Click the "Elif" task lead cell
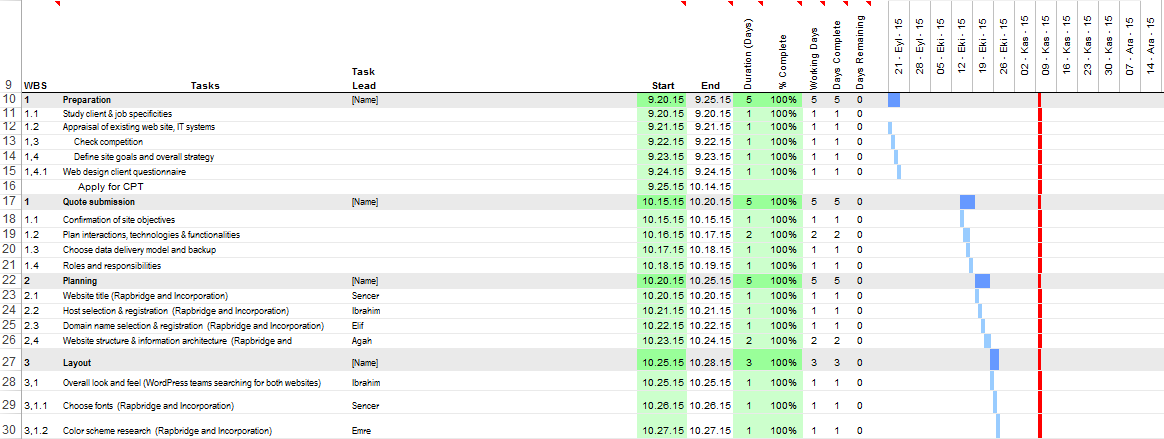1164x439 pixels. [x=360, y=326]
